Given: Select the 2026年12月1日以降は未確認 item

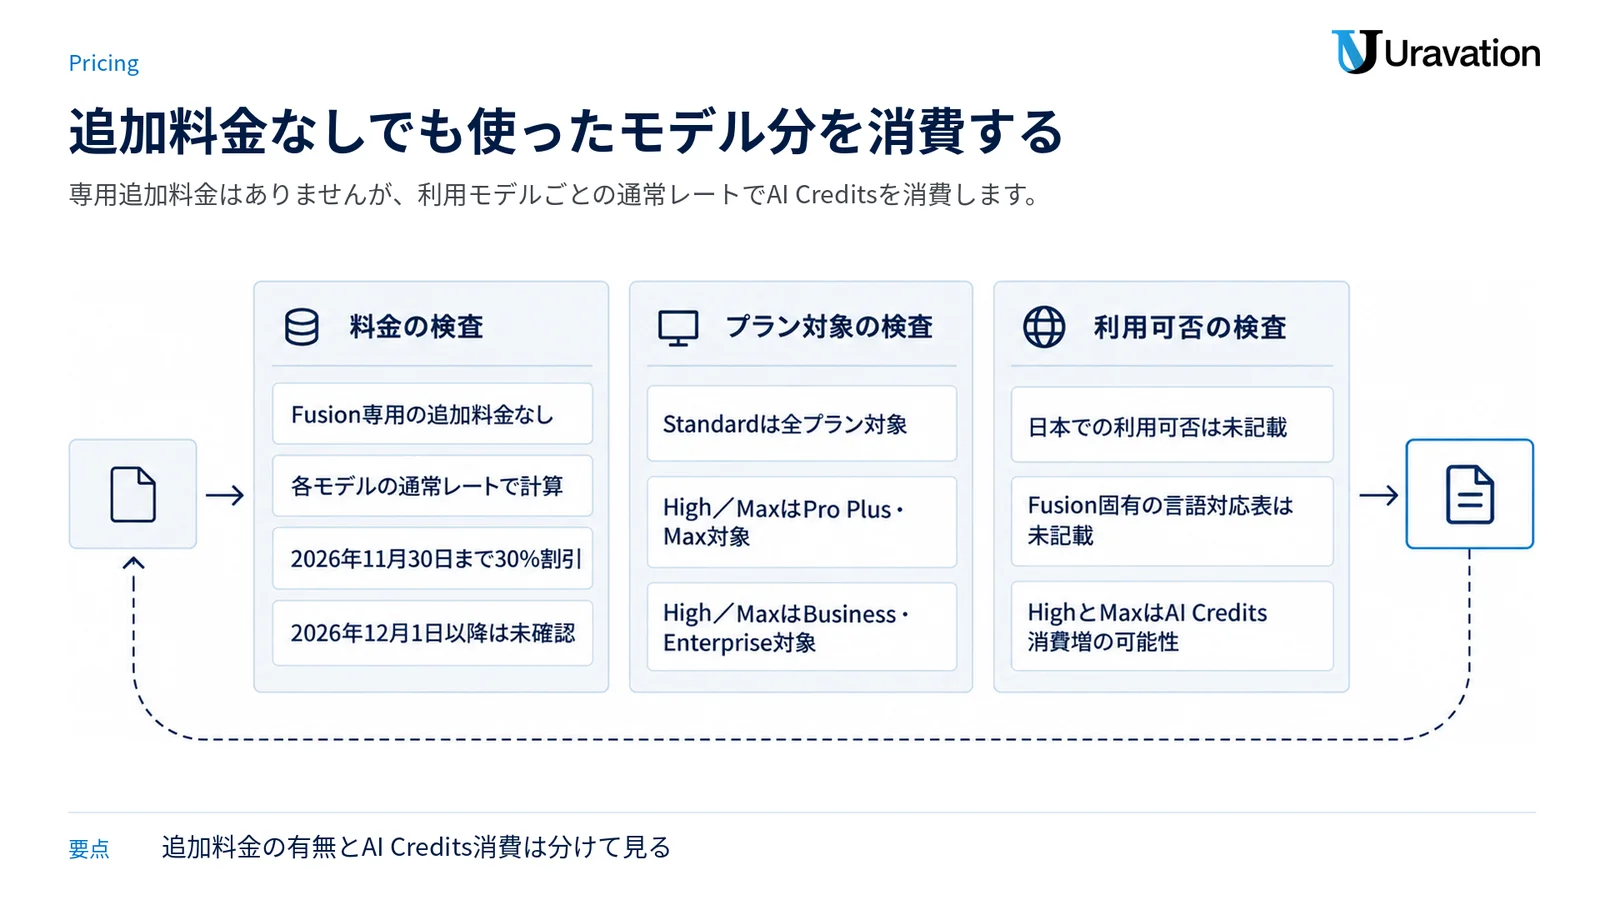Looking at the screenshot, I should tap(432, 633).
